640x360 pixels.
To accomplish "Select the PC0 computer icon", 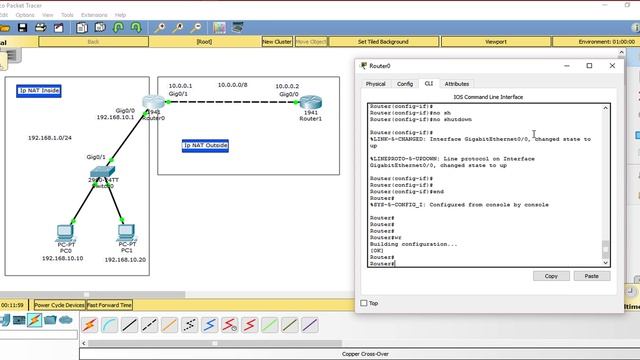I will [x=65, y=233].
